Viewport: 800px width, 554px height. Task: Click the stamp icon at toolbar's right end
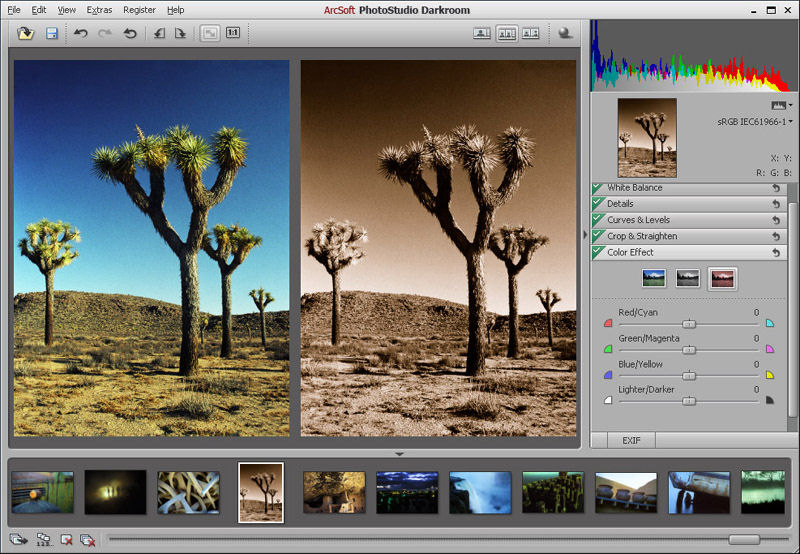click(x=566, y=33)
